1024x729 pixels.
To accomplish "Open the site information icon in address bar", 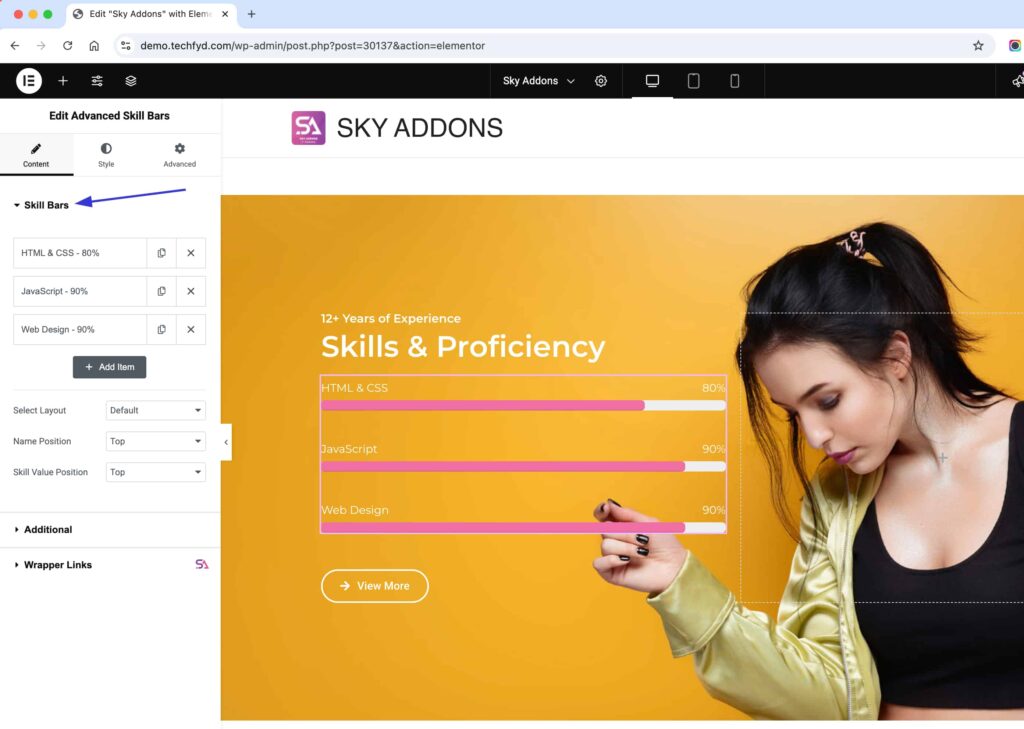I will click(126, 46).
